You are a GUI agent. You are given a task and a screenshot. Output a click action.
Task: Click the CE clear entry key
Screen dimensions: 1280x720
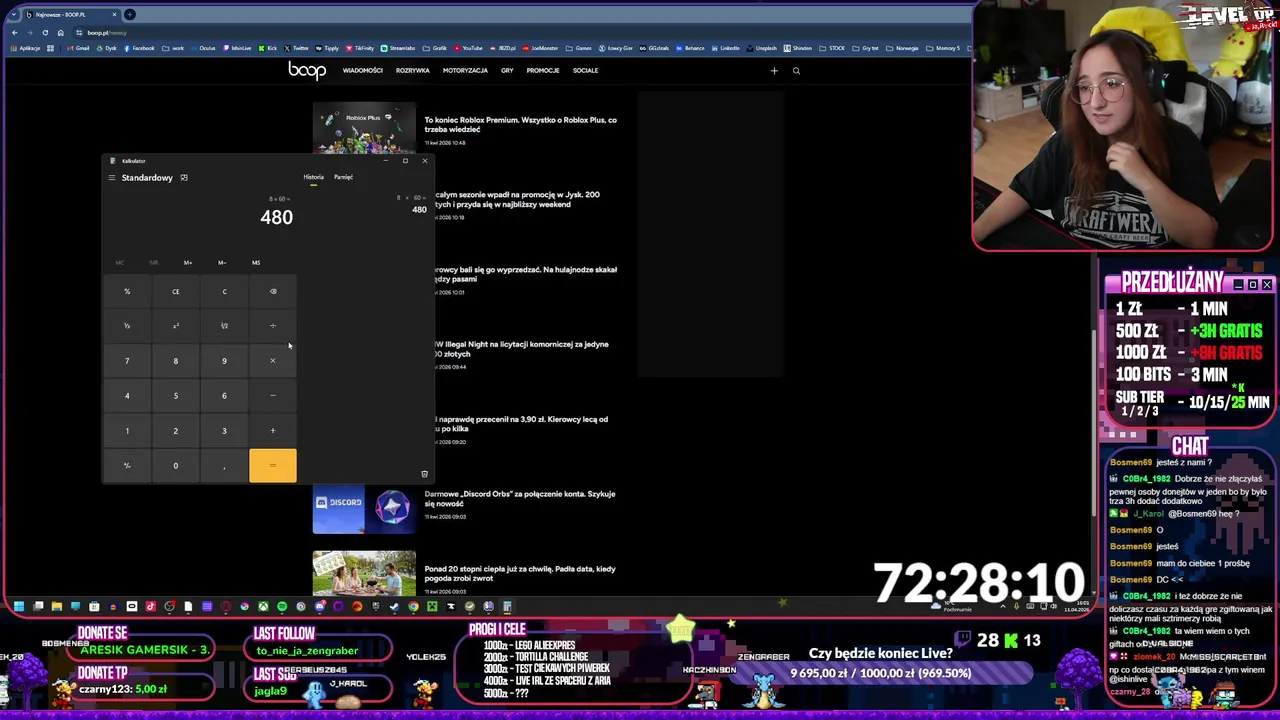pyautogui.click(x=175, y=292)
